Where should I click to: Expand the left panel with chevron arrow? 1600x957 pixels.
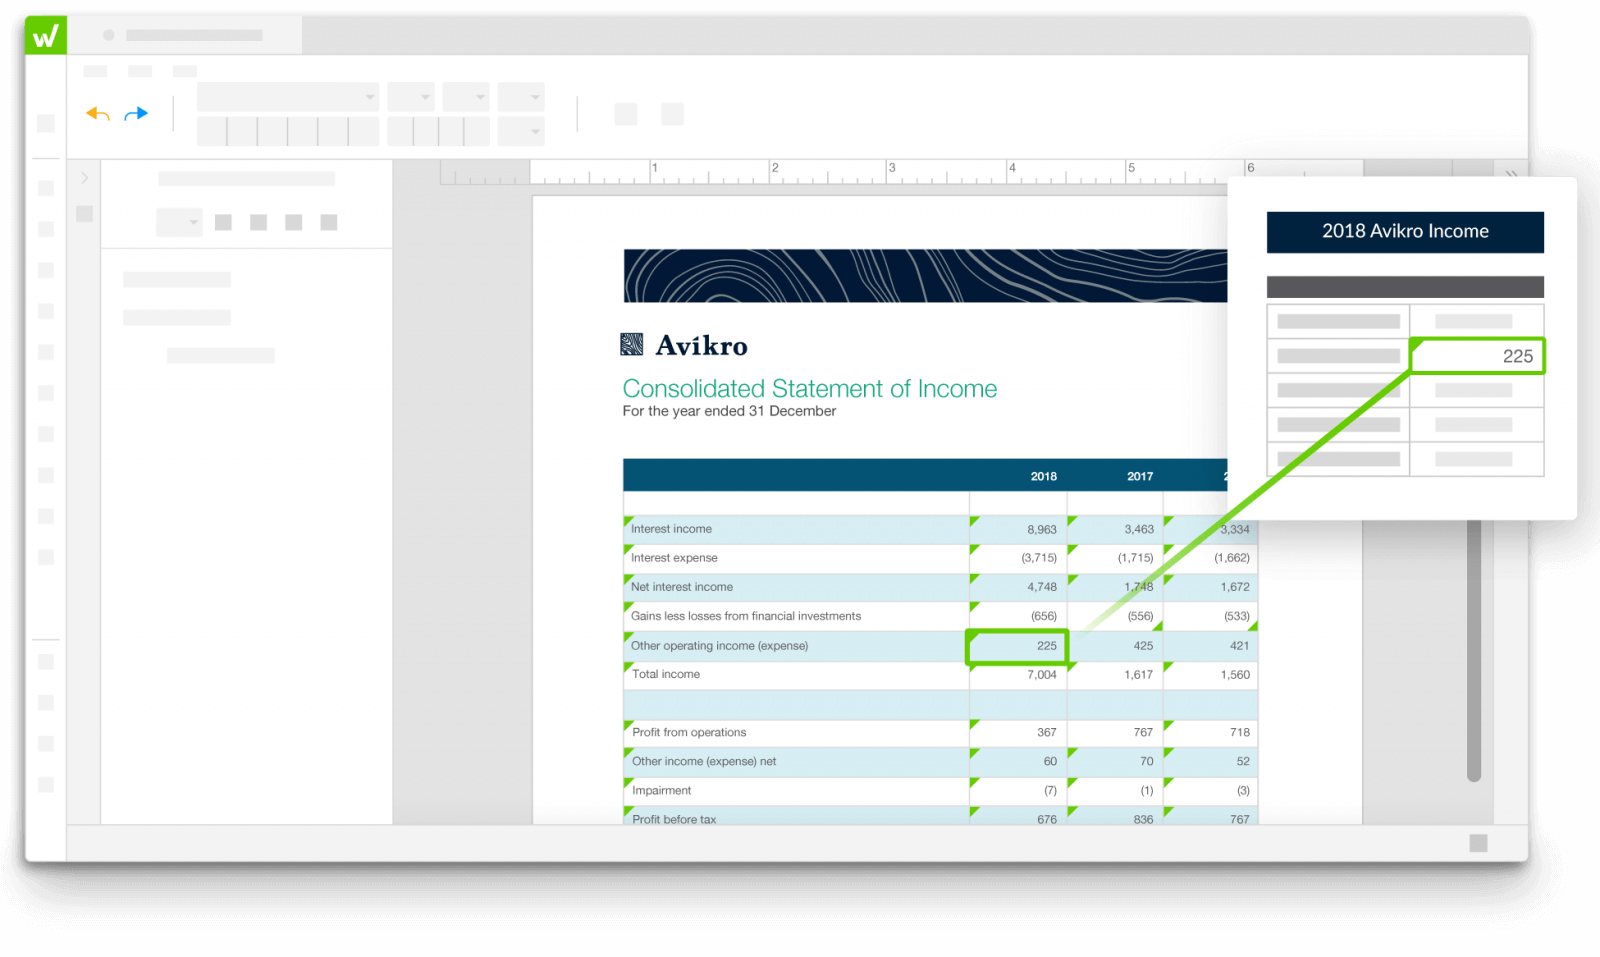(x=85, y=178)
